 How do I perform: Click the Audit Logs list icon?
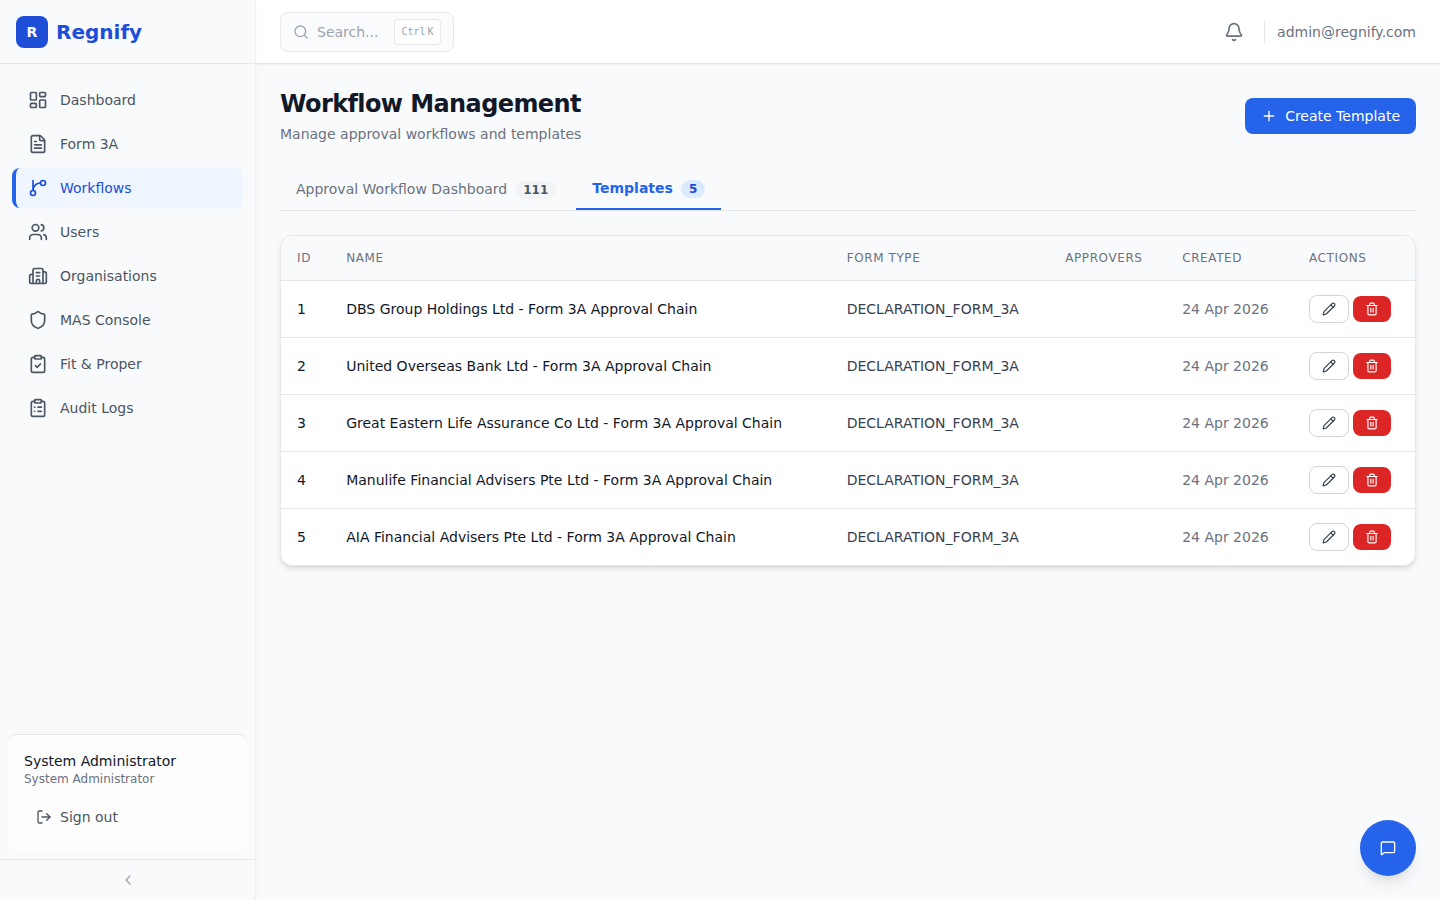38,408
